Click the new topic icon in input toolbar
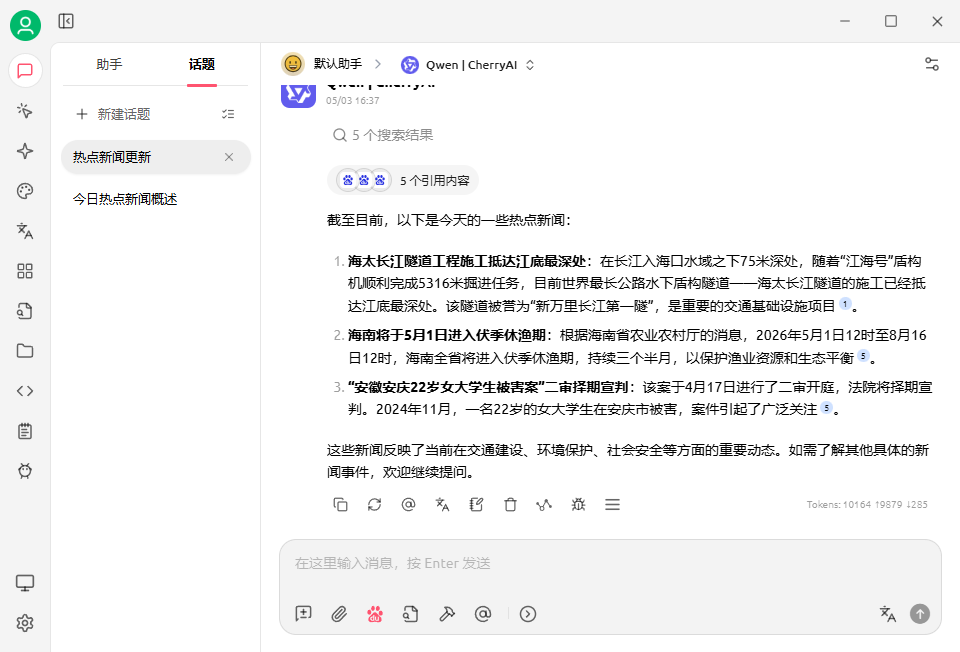Viewport: 960px width, 652px height. [304, 613]
